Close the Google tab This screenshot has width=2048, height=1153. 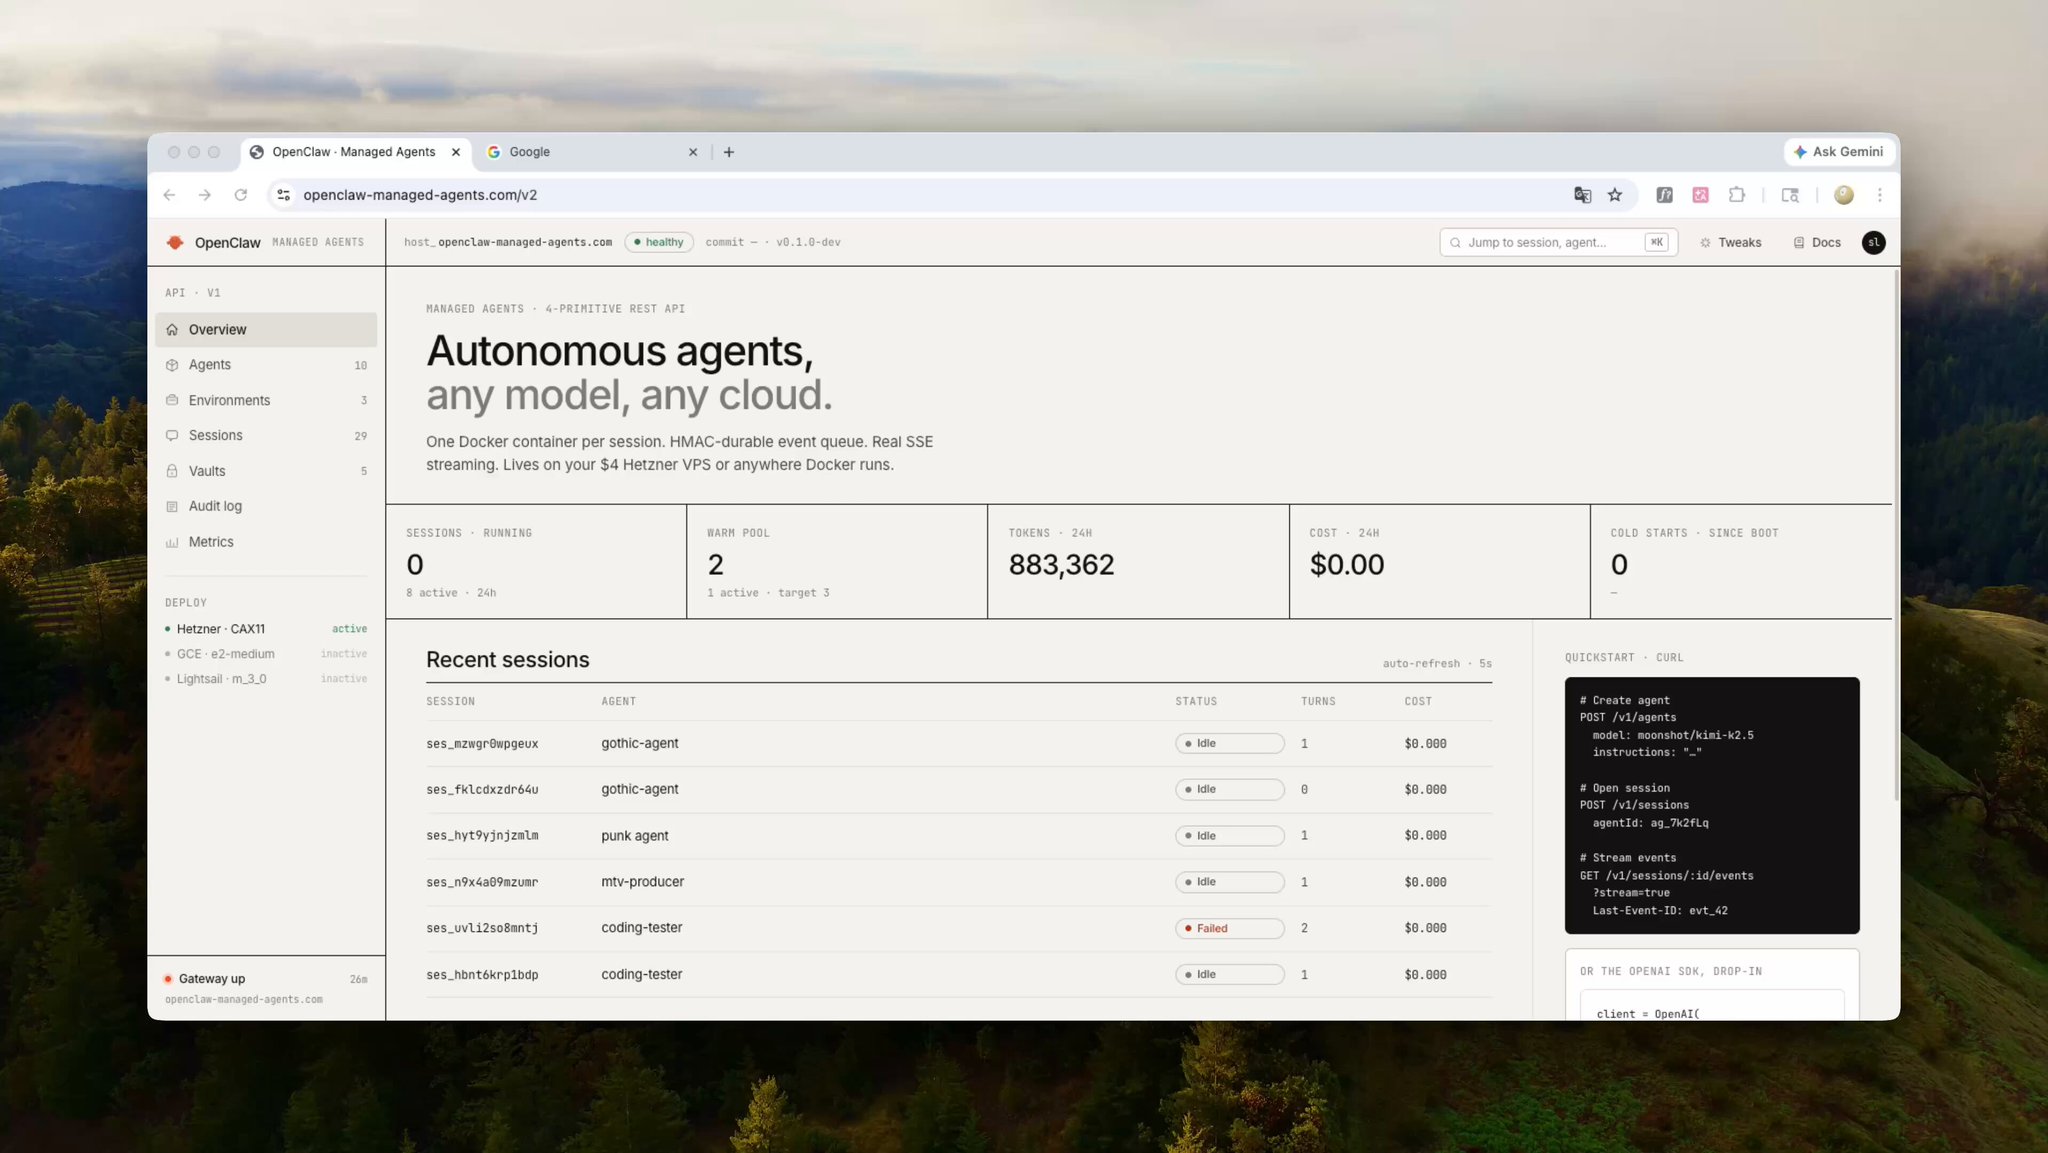(x=693, y=152)
